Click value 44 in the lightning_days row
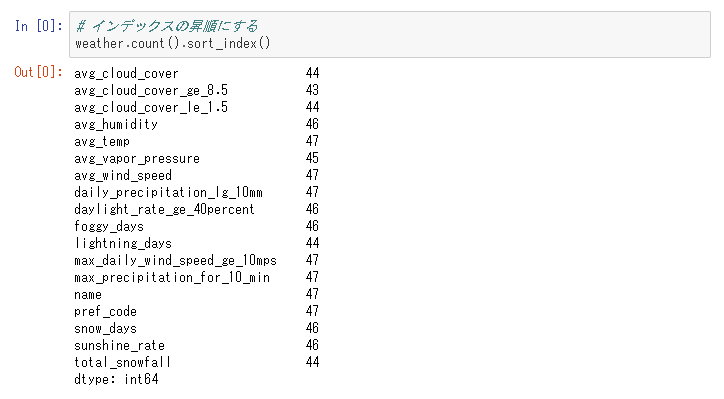Screen dimensions: 724x399 (x=312, y=243)
